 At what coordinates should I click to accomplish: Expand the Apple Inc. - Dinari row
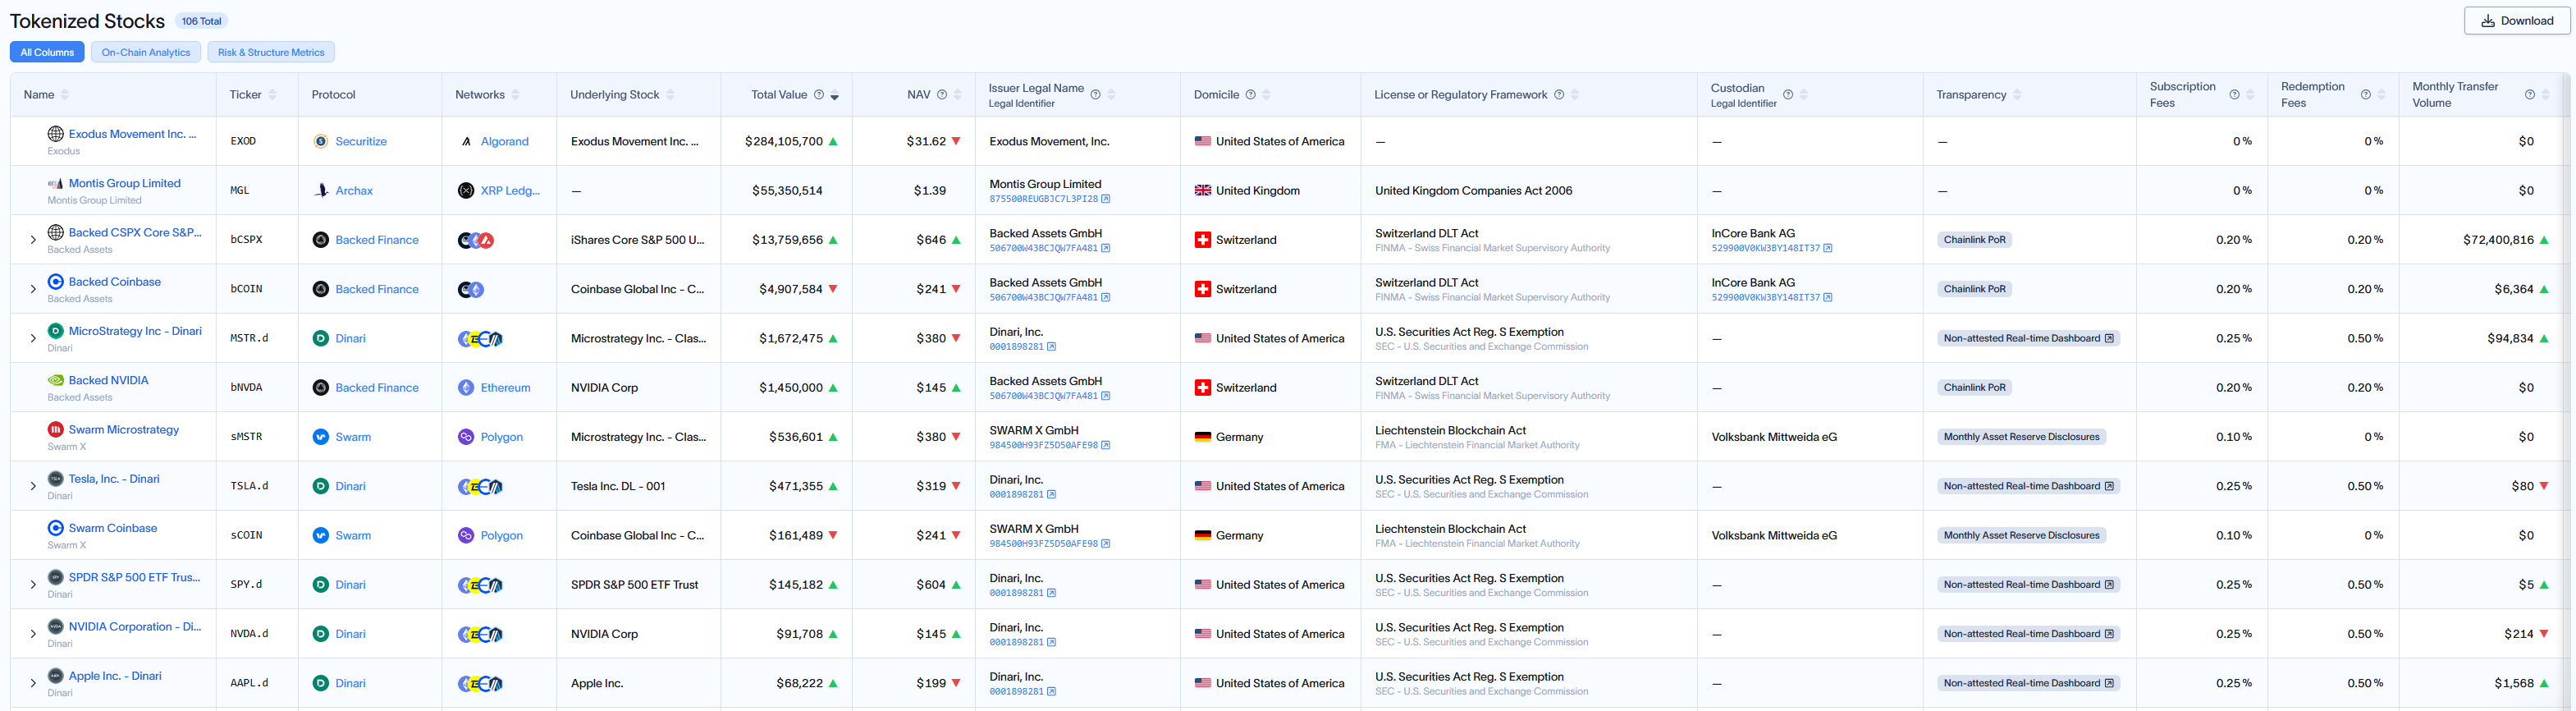click(x=33, y=683)
